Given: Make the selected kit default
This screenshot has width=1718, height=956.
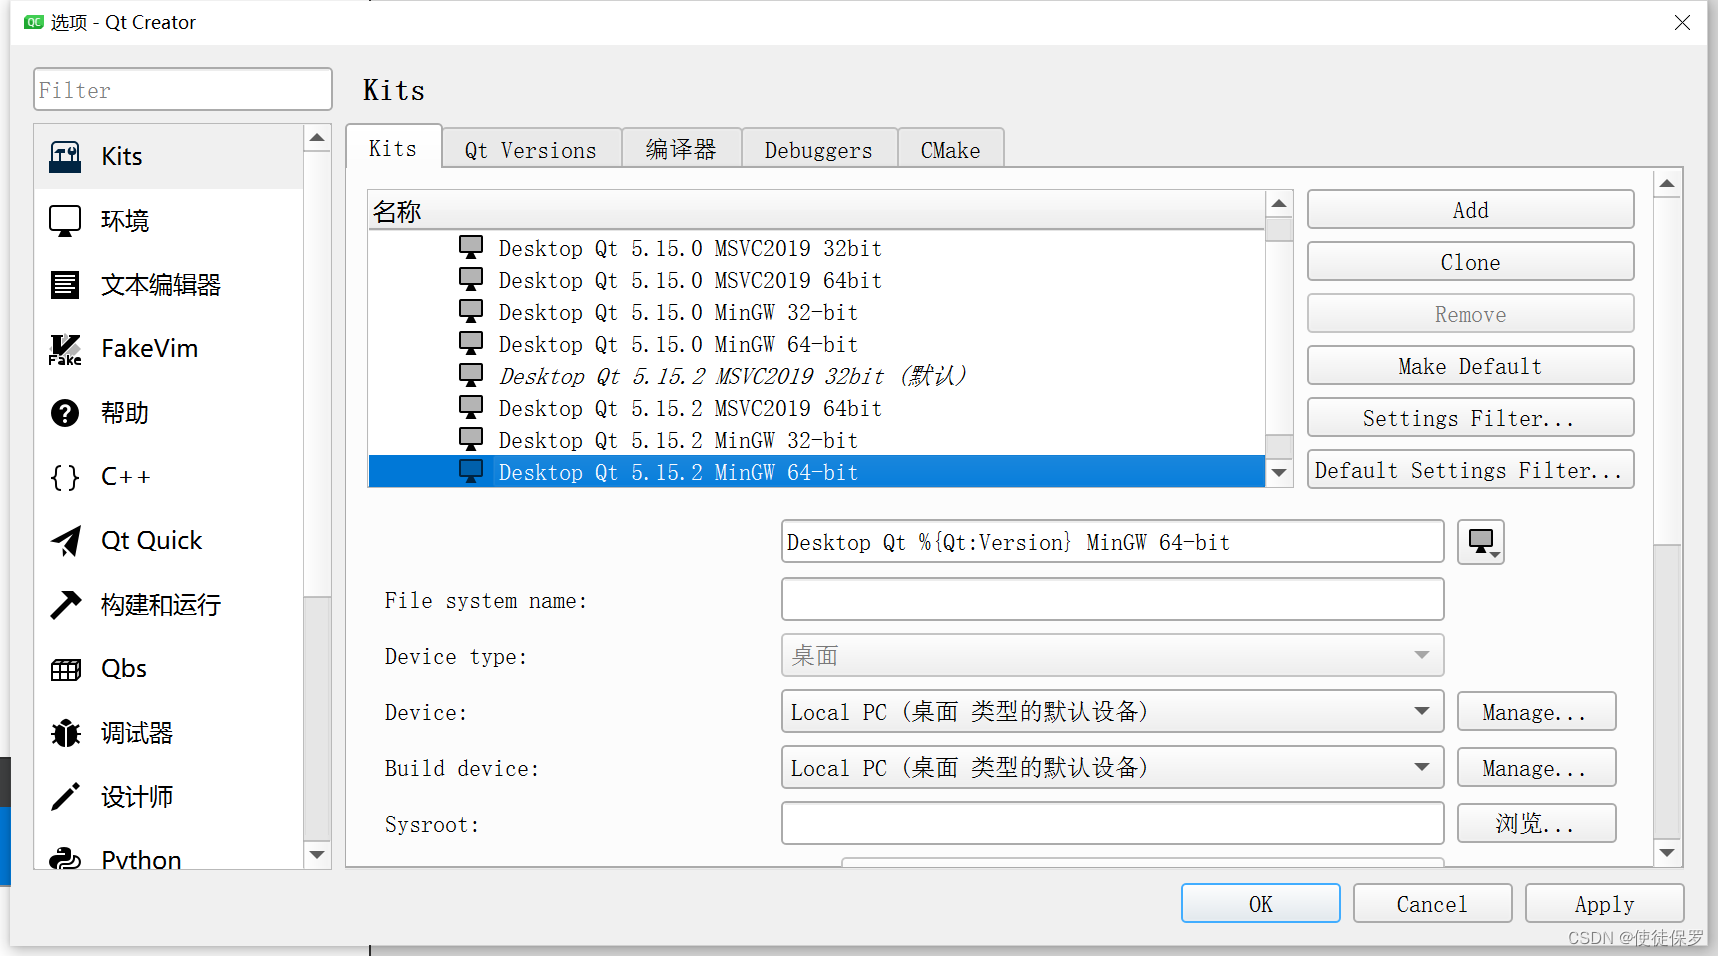Looking at the screenshot, I should pyautogui.click(x=1469, y=365).
